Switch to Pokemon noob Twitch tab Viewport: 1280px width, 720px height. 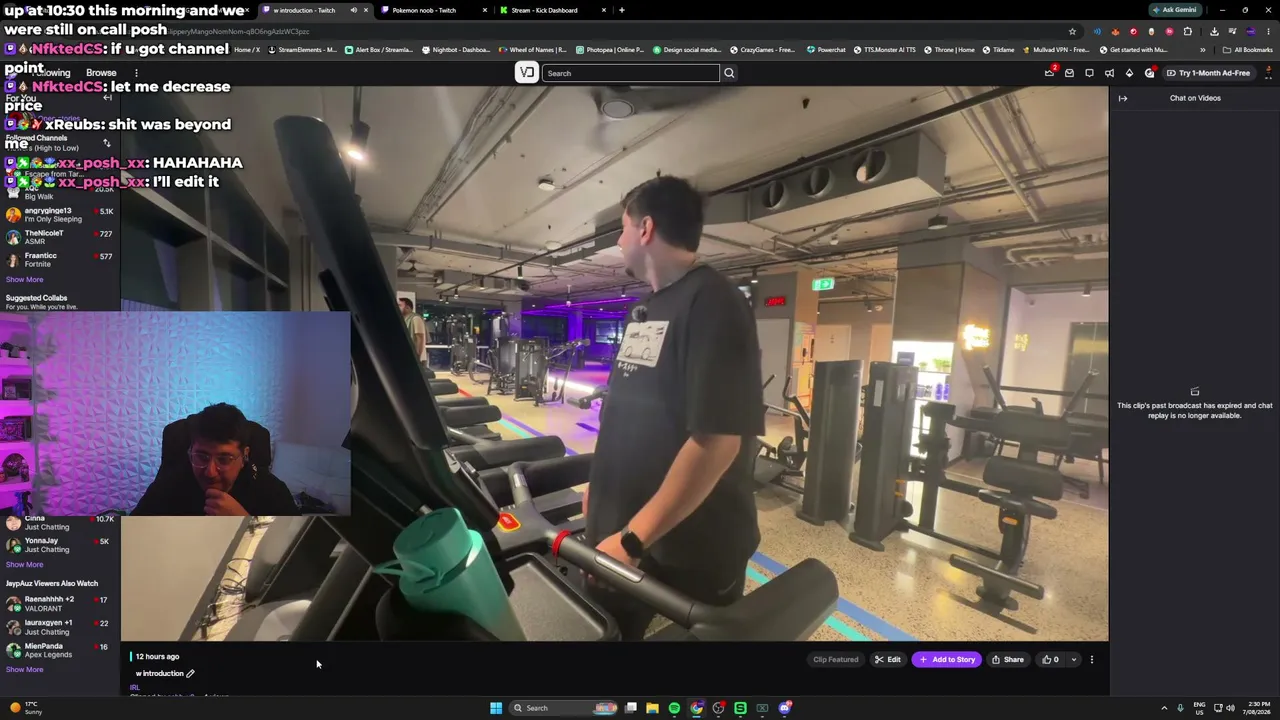coord(435,10)
